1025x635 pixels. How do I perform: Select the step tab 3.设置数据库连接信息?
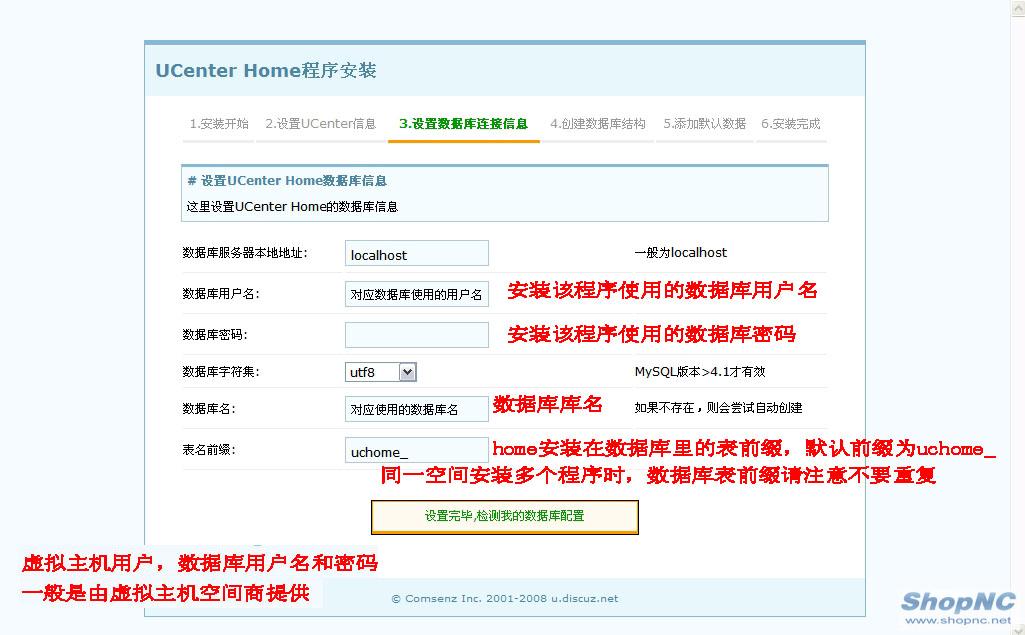[463, 124]
